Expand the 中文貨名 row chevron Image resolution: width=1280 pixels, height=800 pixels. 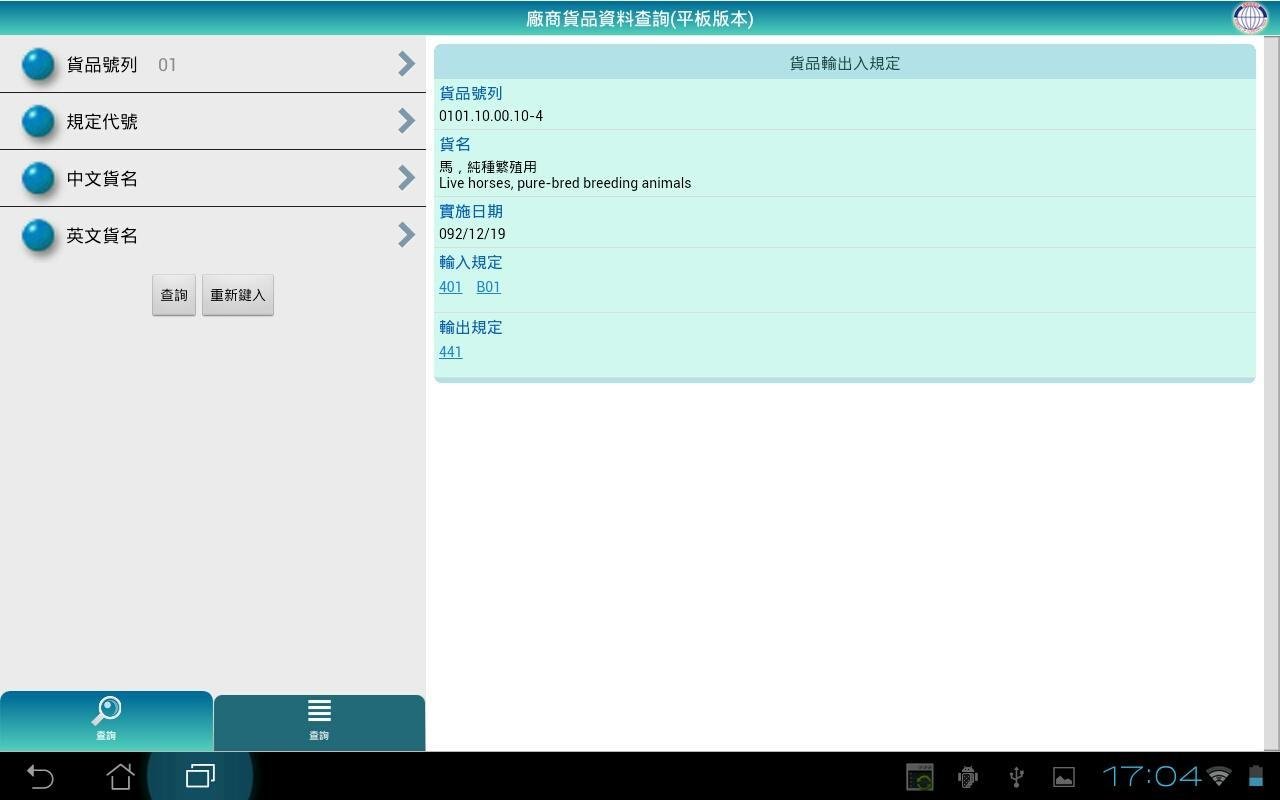[406, 178]
